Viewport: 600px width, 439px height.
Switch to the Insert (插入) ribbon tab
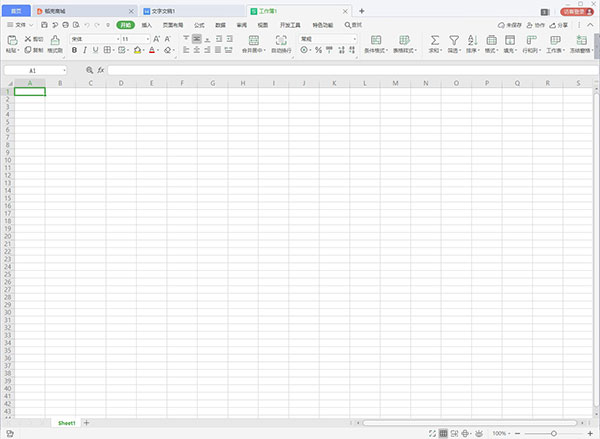[147, 25]
